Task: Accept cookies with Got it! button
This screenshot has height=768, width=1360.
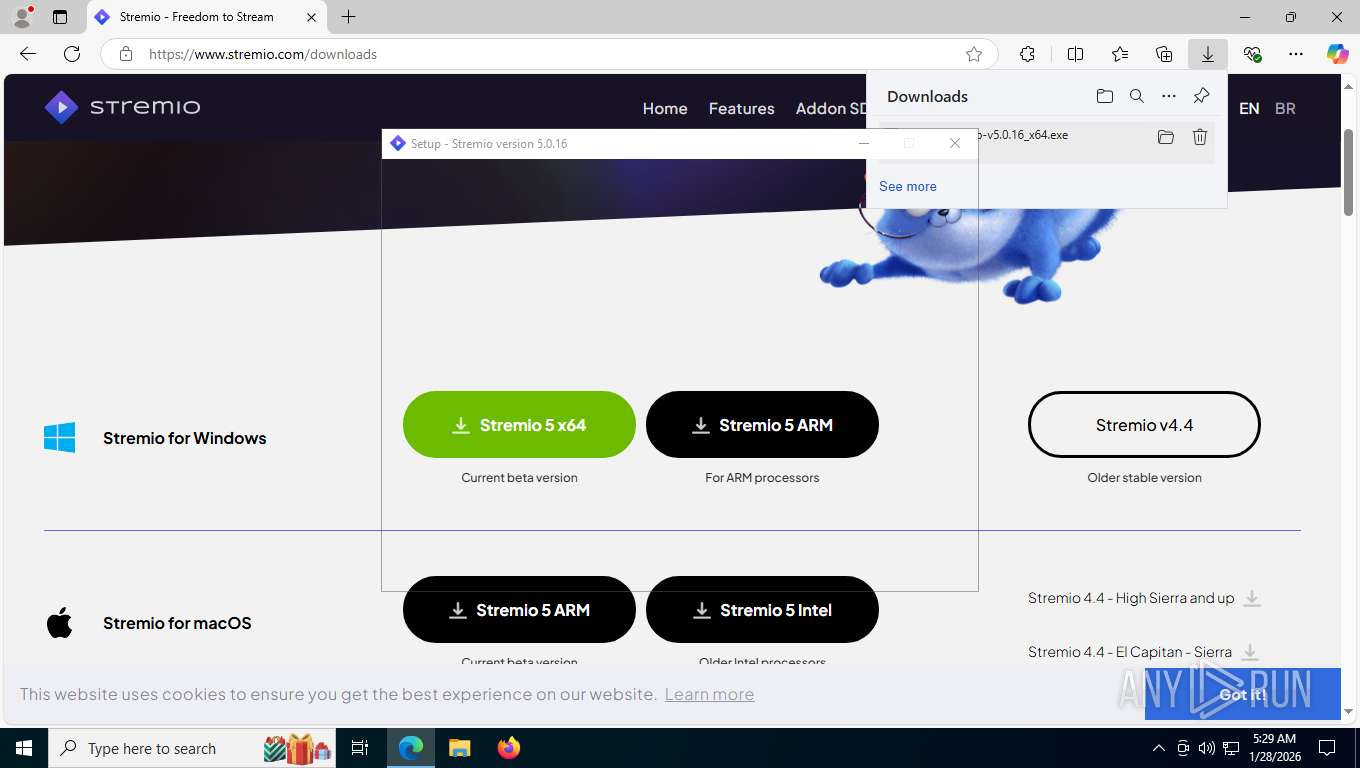Action: 1242,694
